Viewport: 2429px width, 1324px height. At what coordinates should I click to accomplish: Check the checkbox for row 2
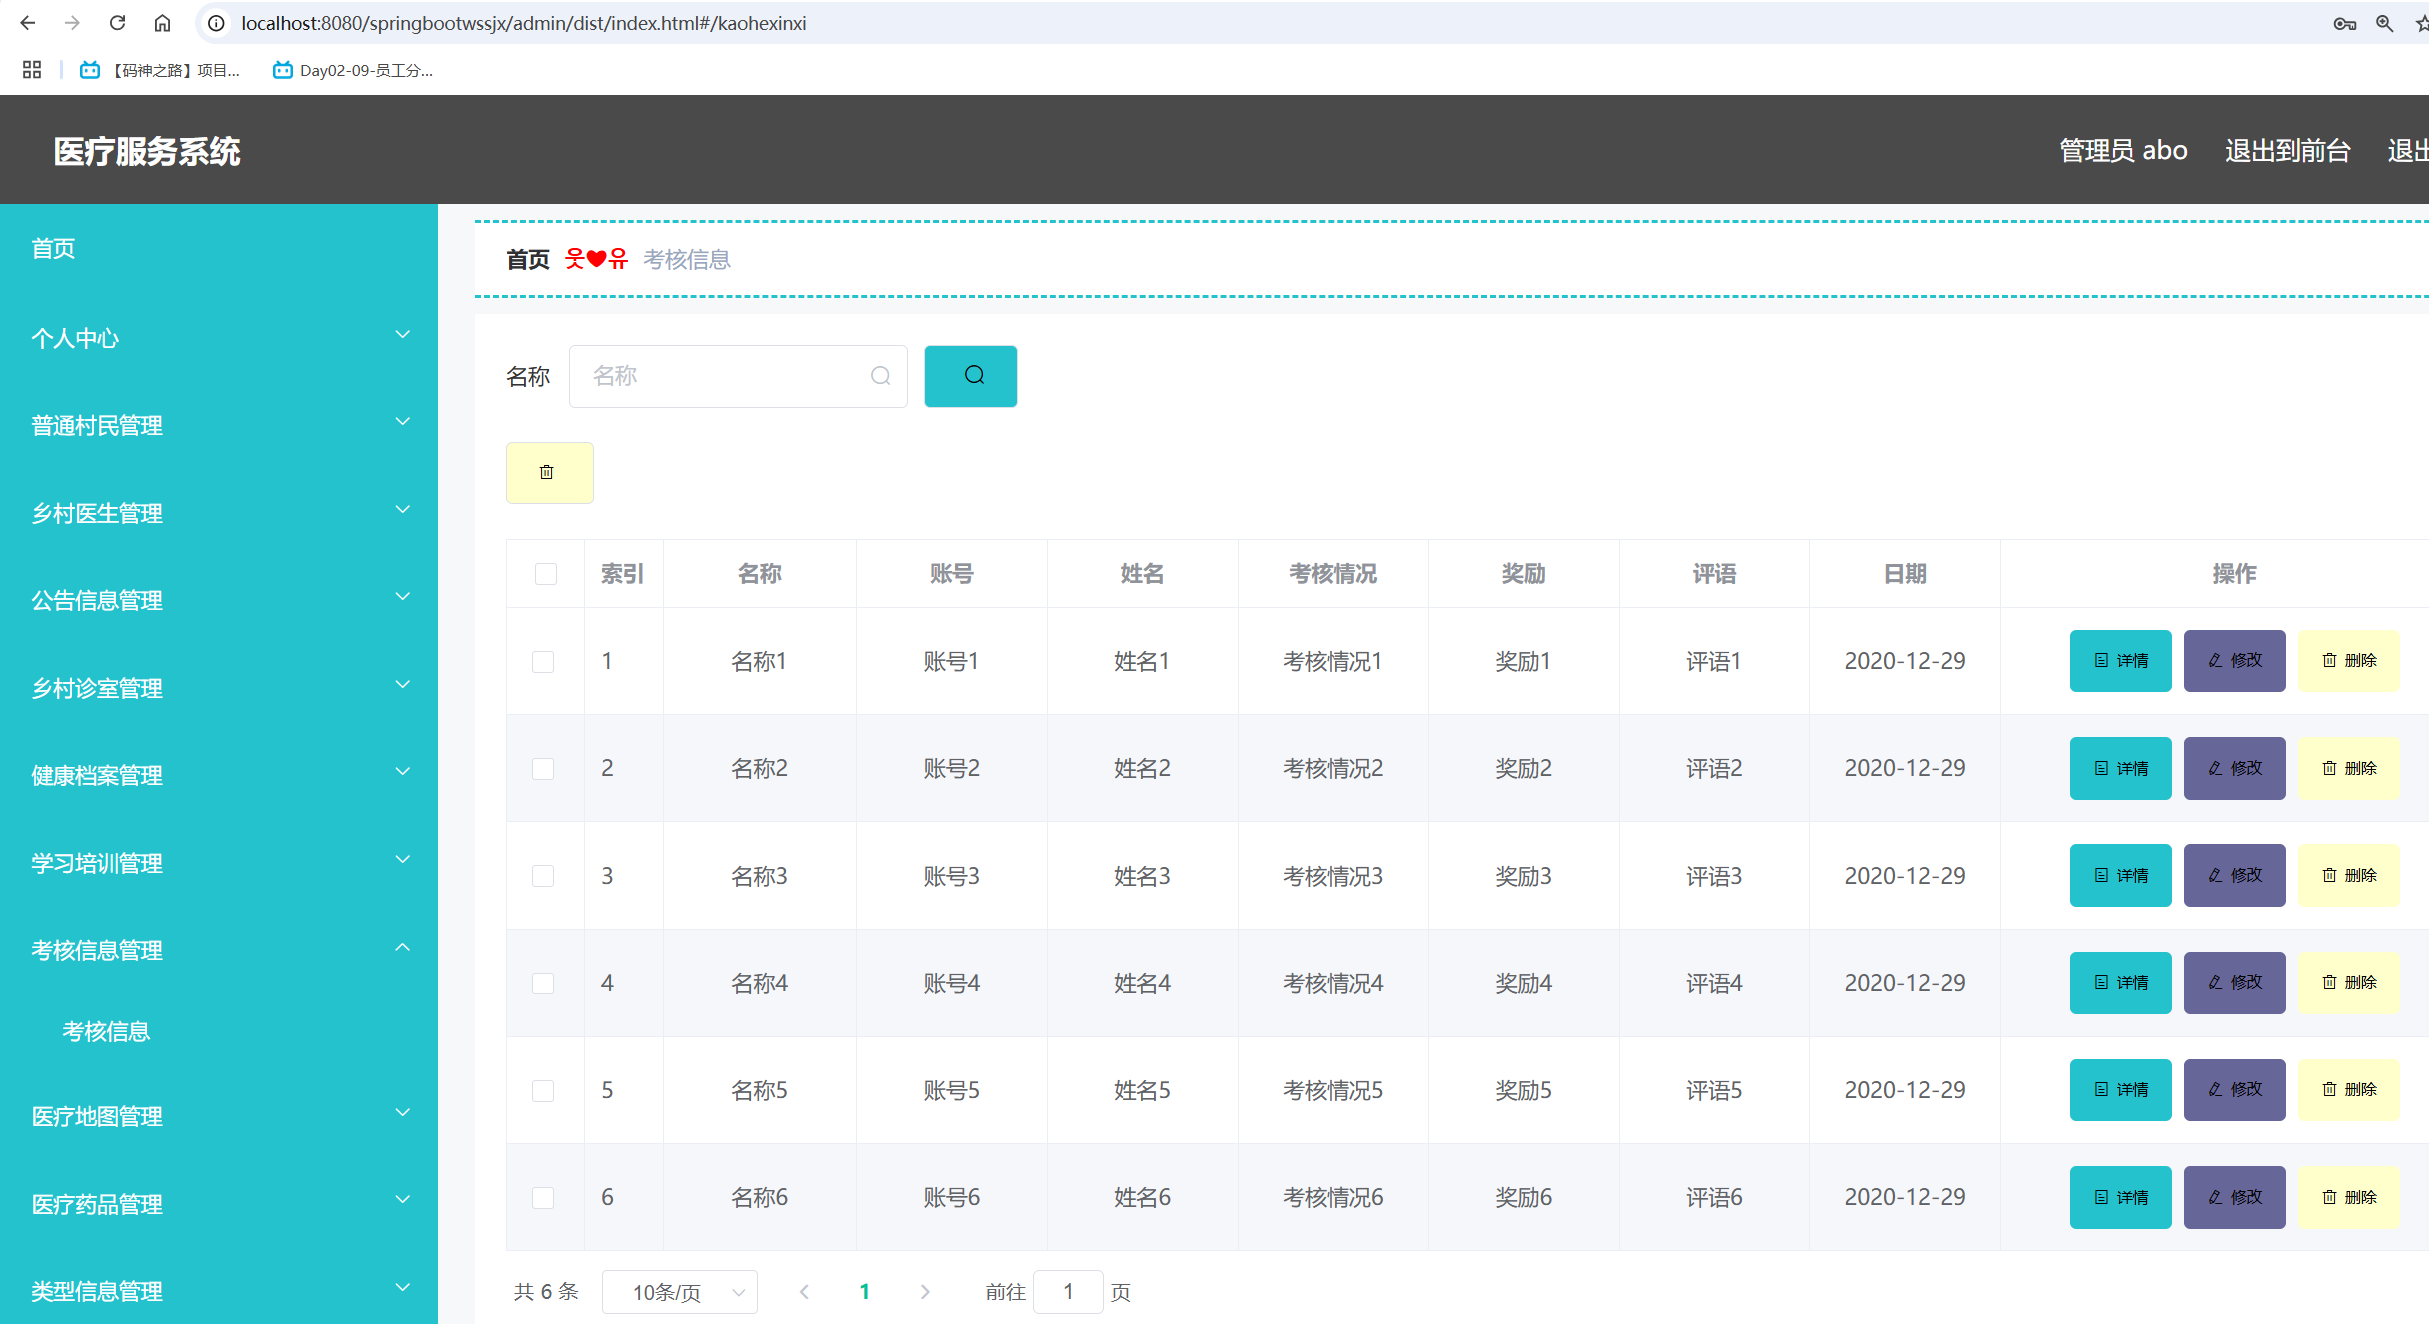(x=543, y=769)
